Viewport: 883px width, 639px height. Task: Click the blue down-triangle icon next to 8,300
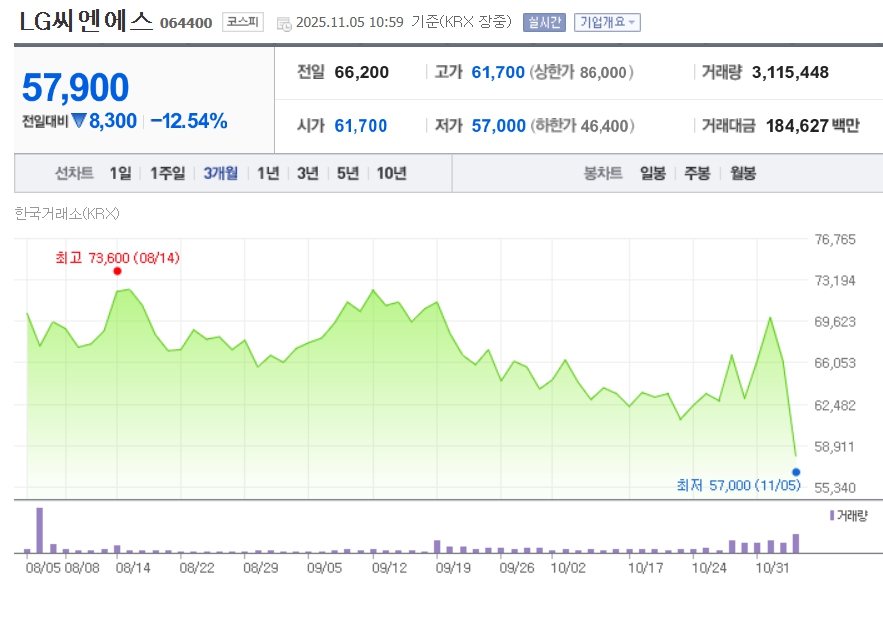pos(79,121)
